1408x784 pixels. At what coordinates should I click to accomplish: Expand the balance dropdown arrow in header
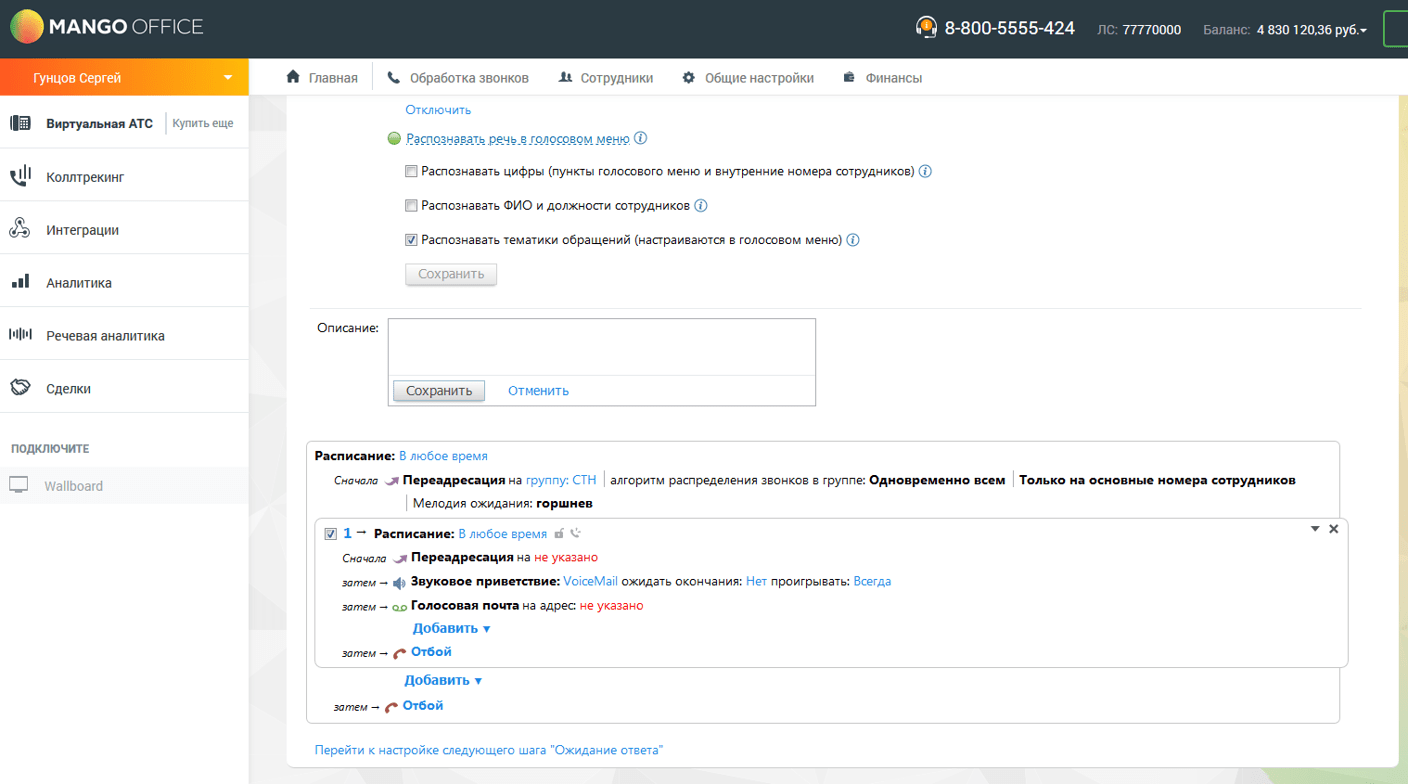1363,31
